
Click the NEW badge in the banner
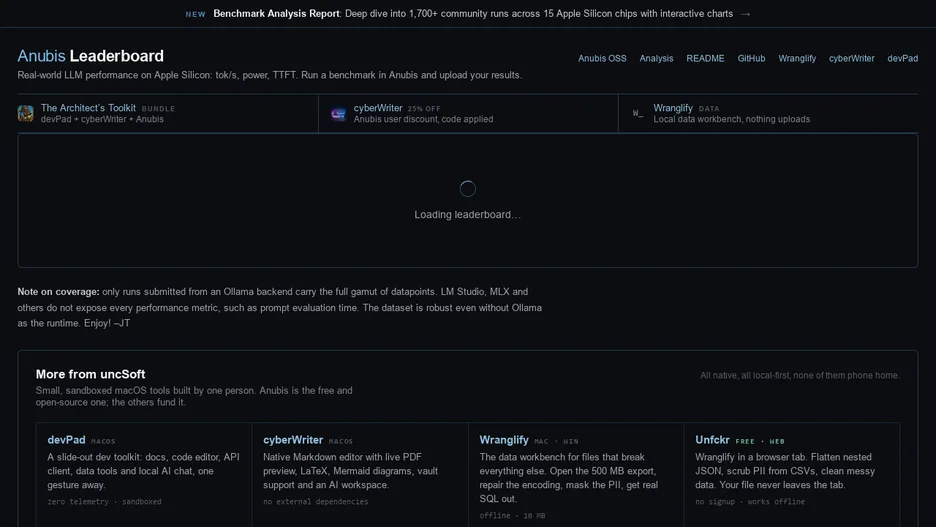tap(195, 14)
